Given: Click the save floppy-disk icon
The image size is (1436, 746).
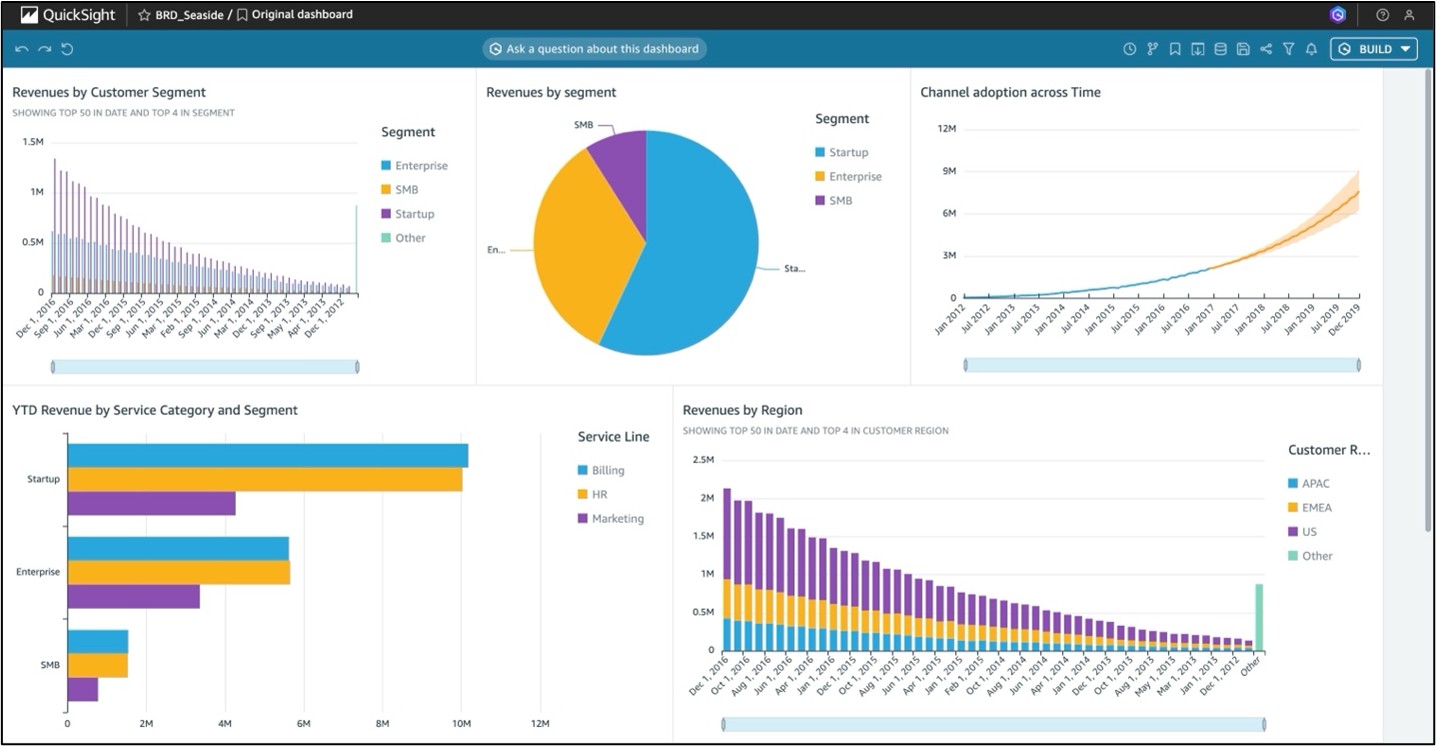Looking at the screenshot, I should pos(1243,49).
